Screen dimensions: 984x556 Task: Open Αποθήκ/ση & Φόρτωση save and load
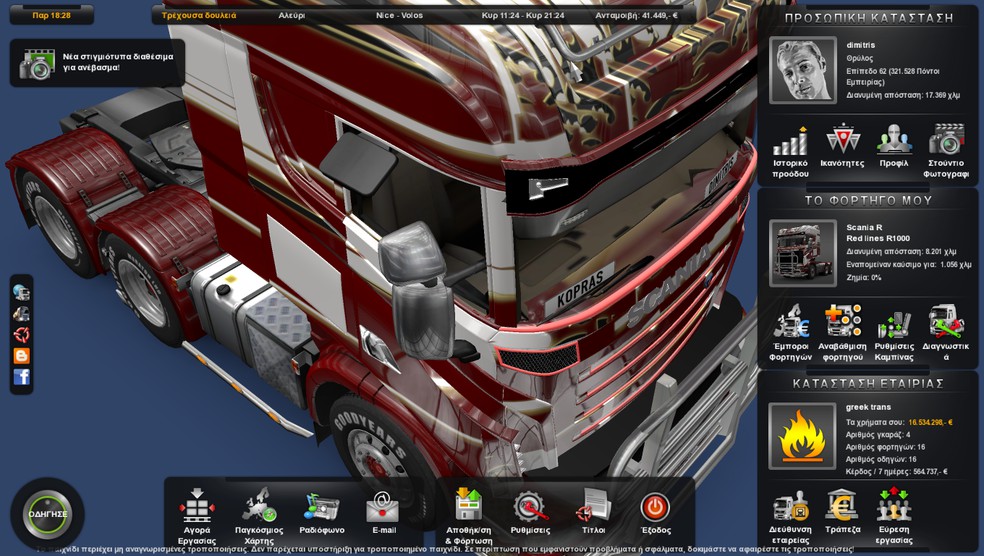(468, 508)
